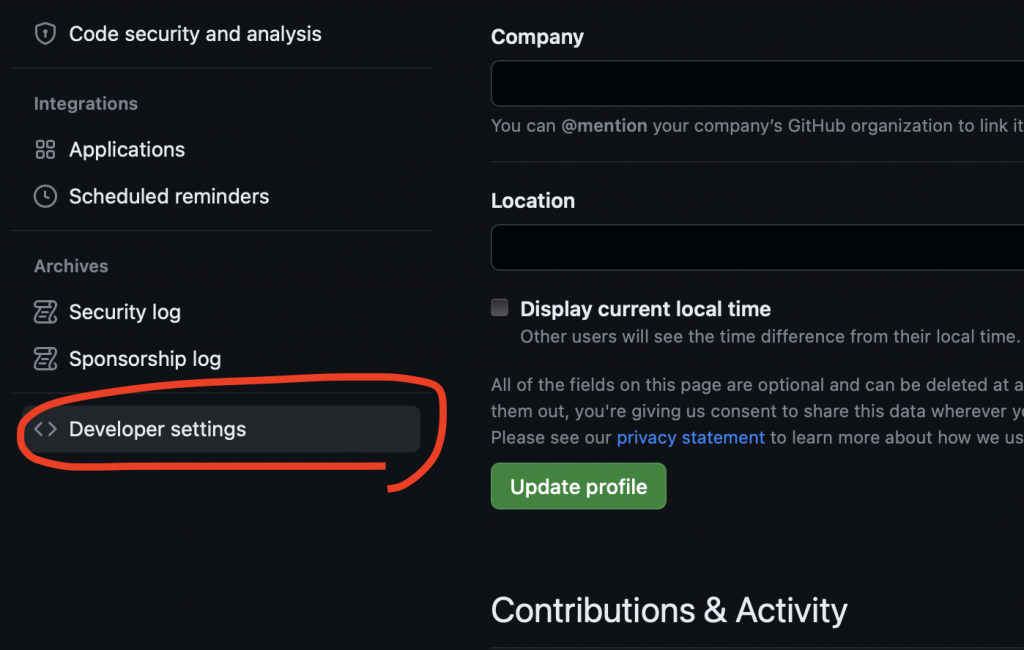The height and width of the screenshot is (650, 1024).
Task: Open Developer settings
Action: [157, 429]
